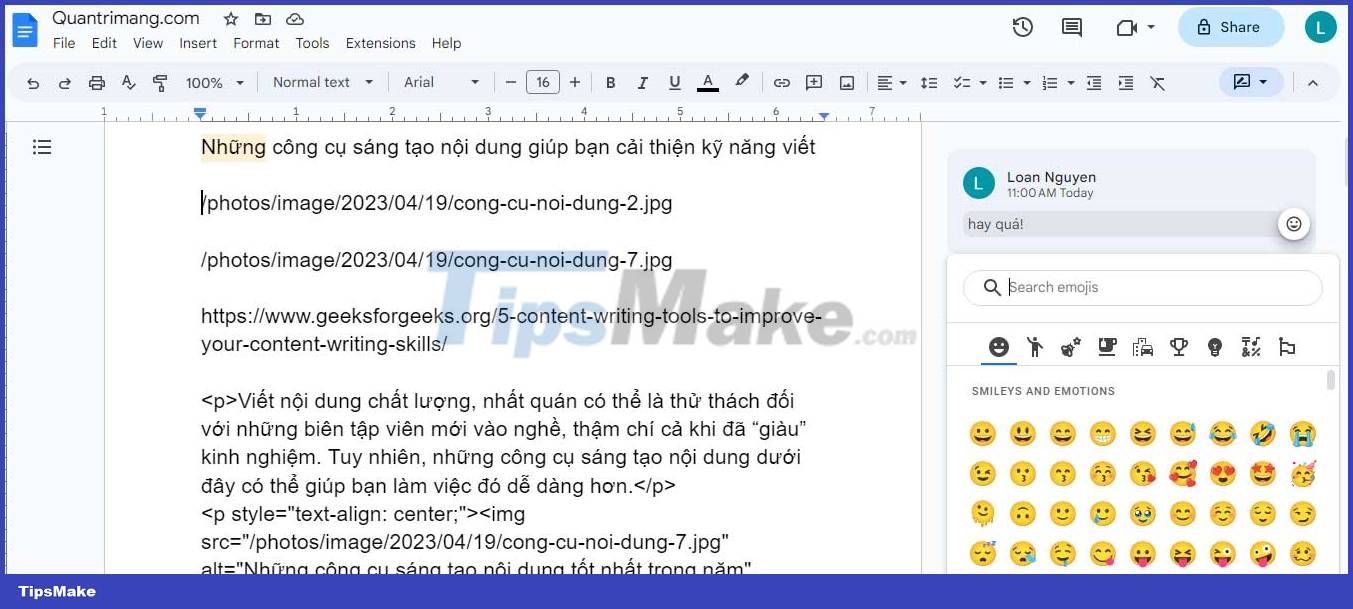Type in the Search emojis field
This screenshot has width=1353, height=609.
[x=1140, y=287]
